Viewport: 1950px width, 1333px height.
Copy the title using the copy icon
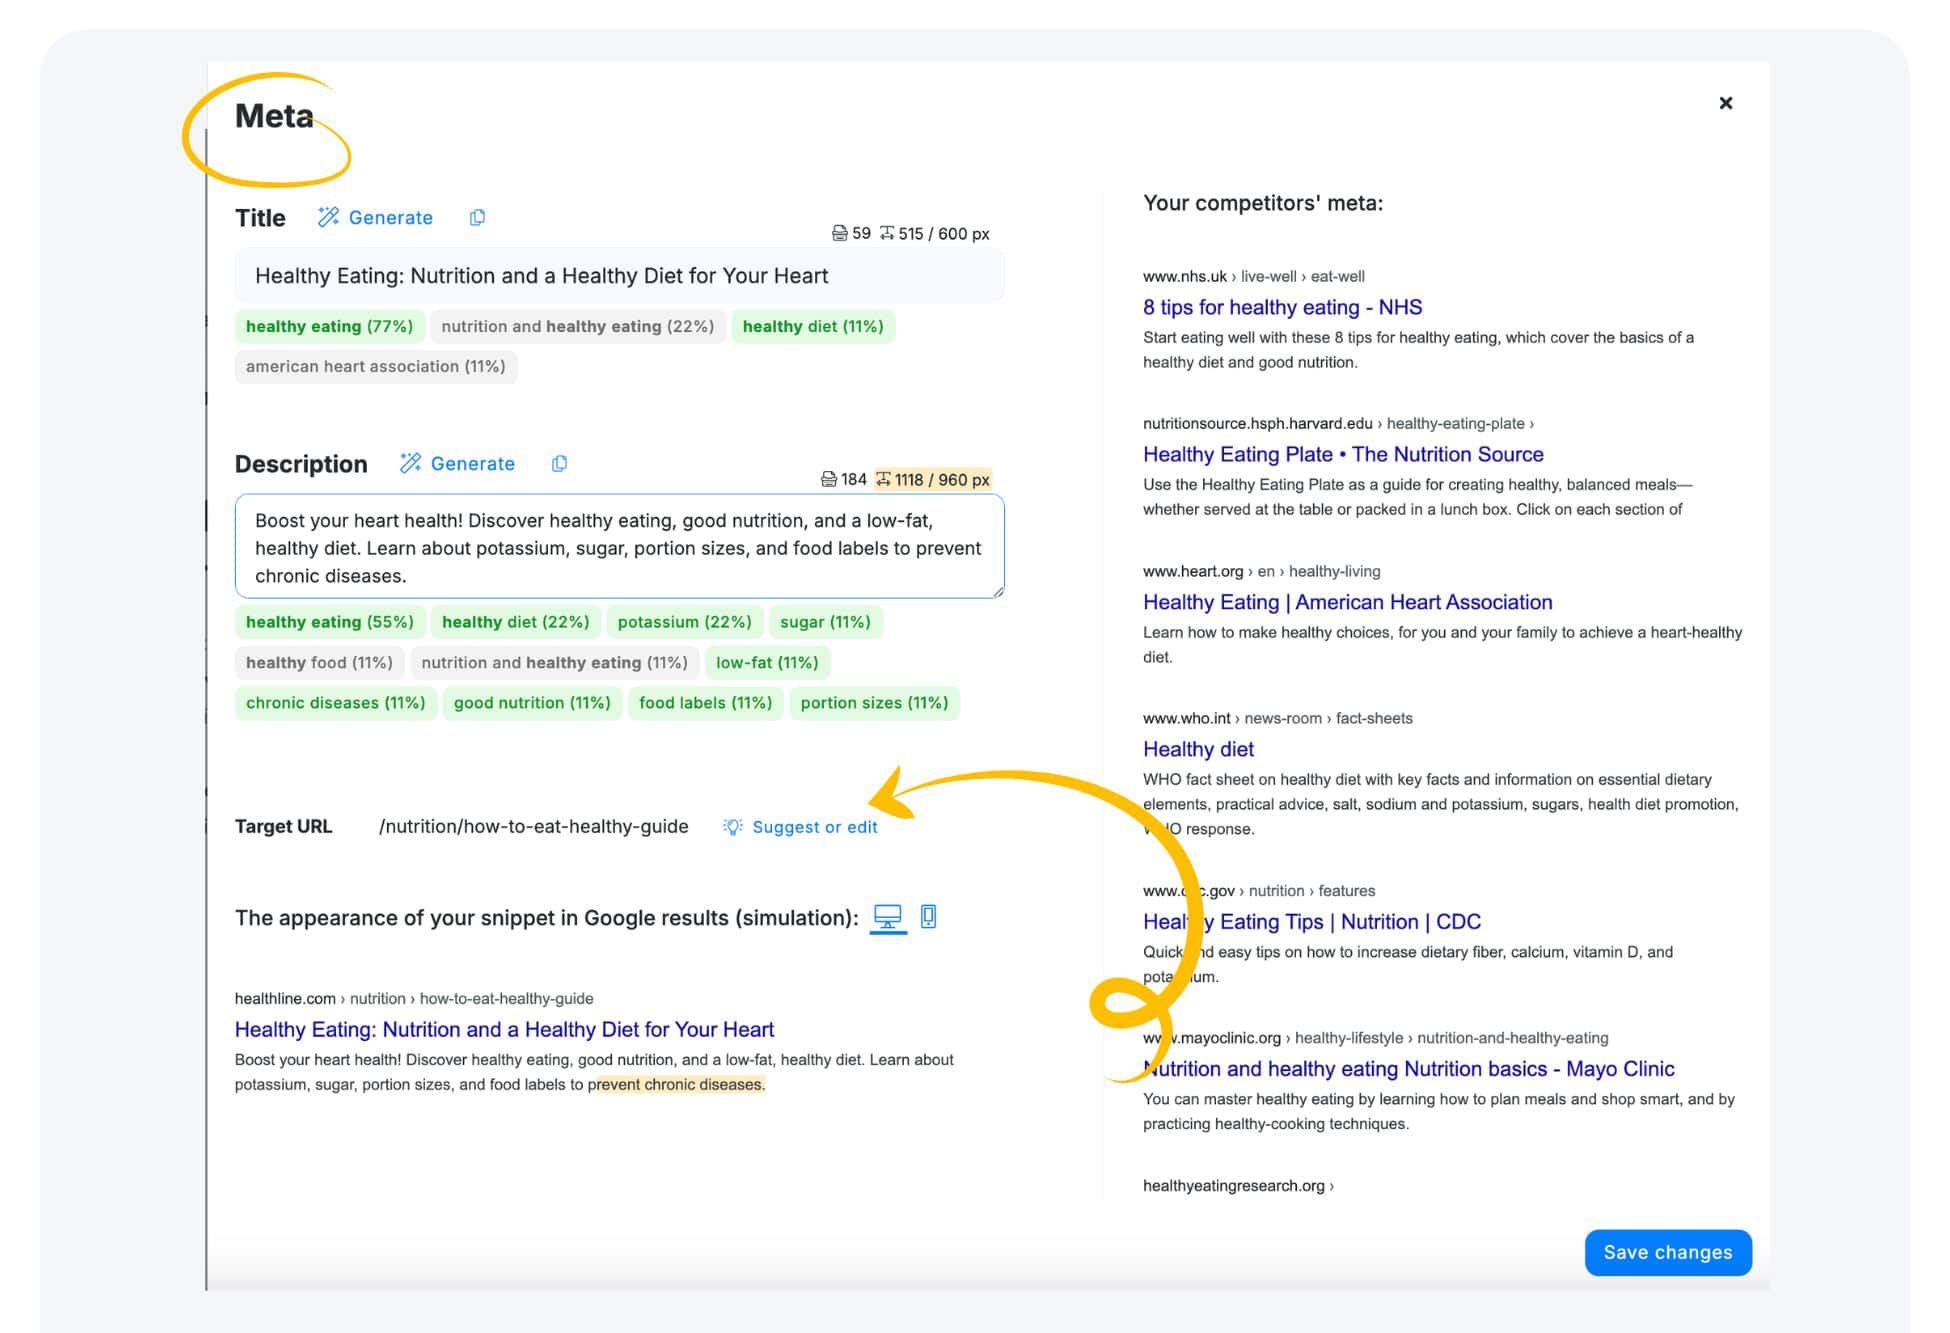[x=478, y=218]
